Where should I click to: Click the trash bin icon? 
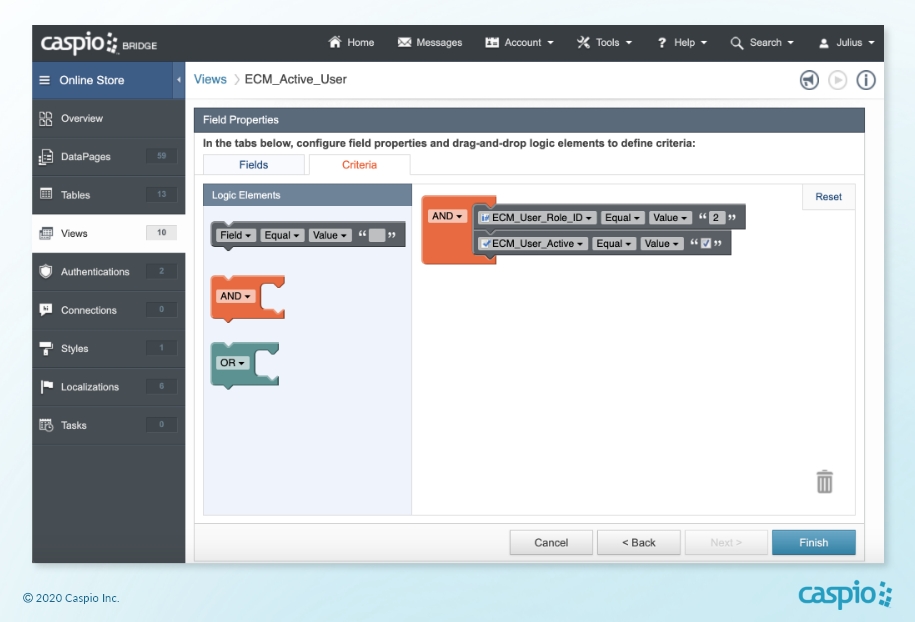click(x=824, y=481)
